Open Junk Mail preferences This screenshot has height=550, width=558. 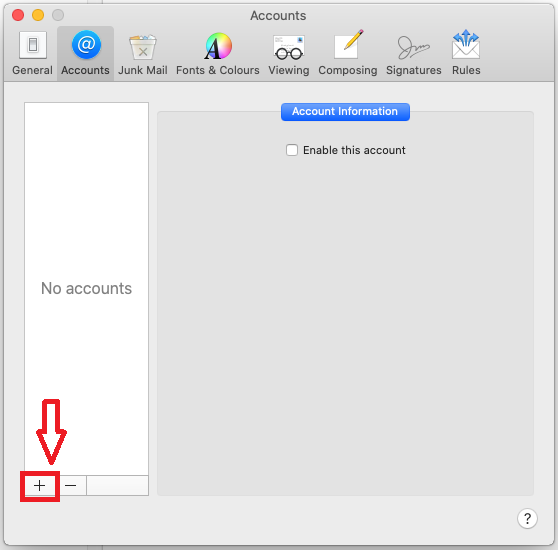[x=142, y=53]
